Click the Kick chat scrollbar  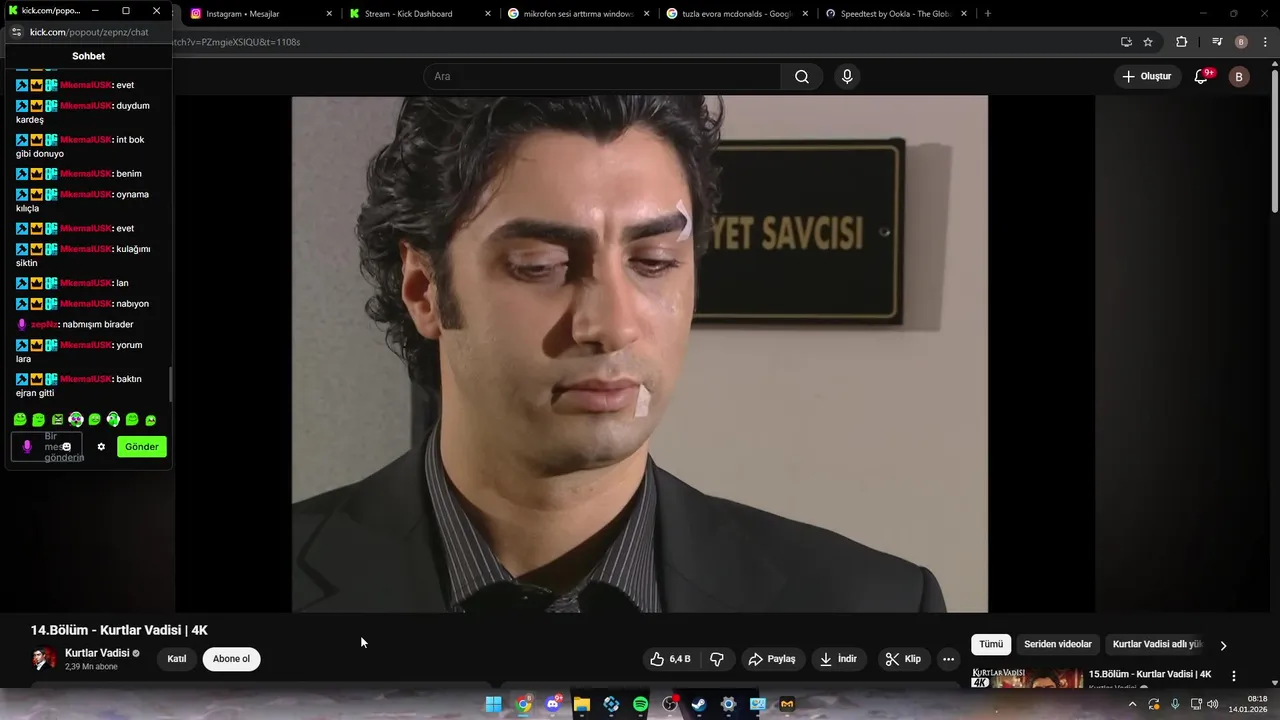pos(170,383)
